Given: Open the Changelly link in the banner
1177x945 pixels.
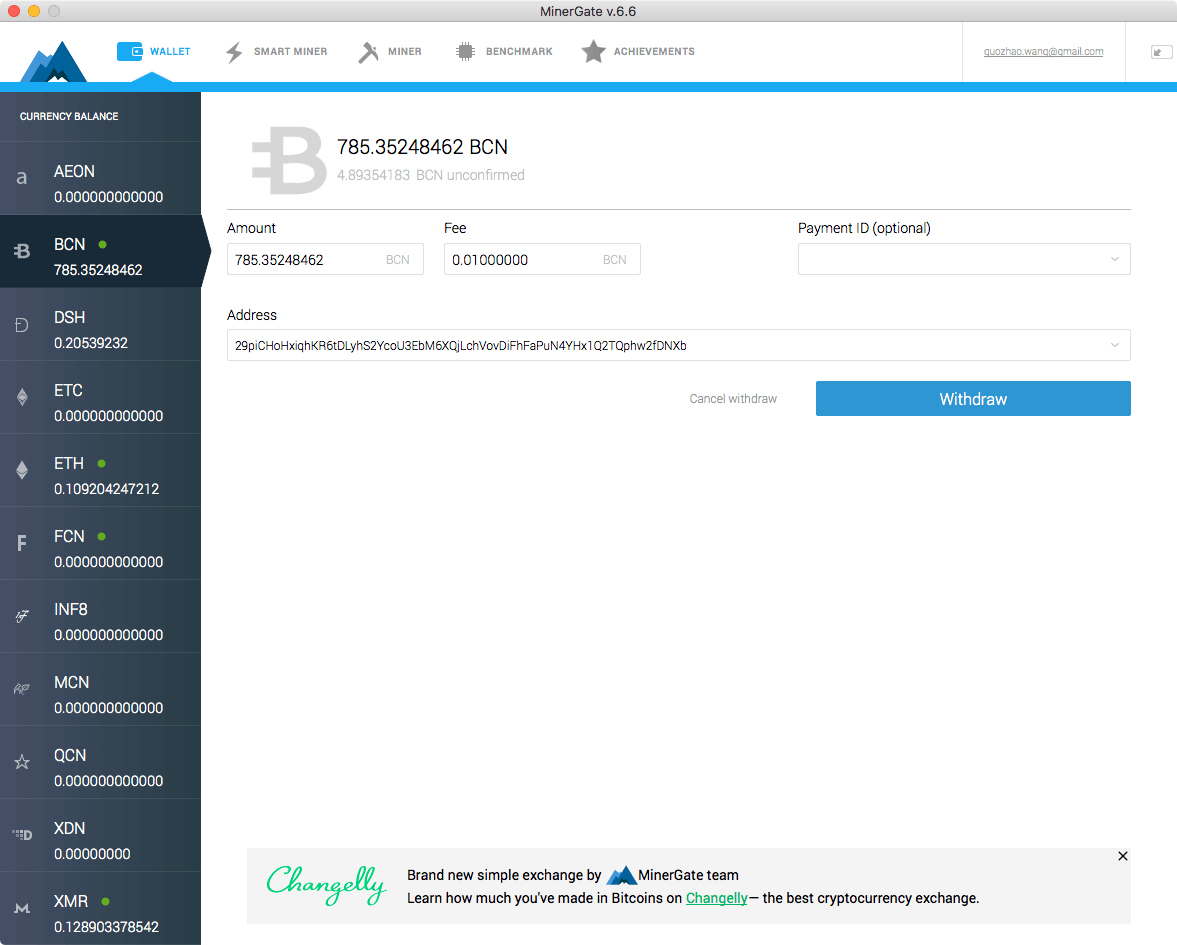Looking at the screenshot, I should (716, 898).
